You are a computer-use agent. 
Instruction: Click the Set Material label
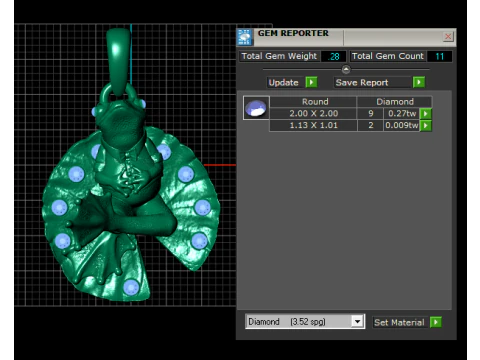pos(399,322)
